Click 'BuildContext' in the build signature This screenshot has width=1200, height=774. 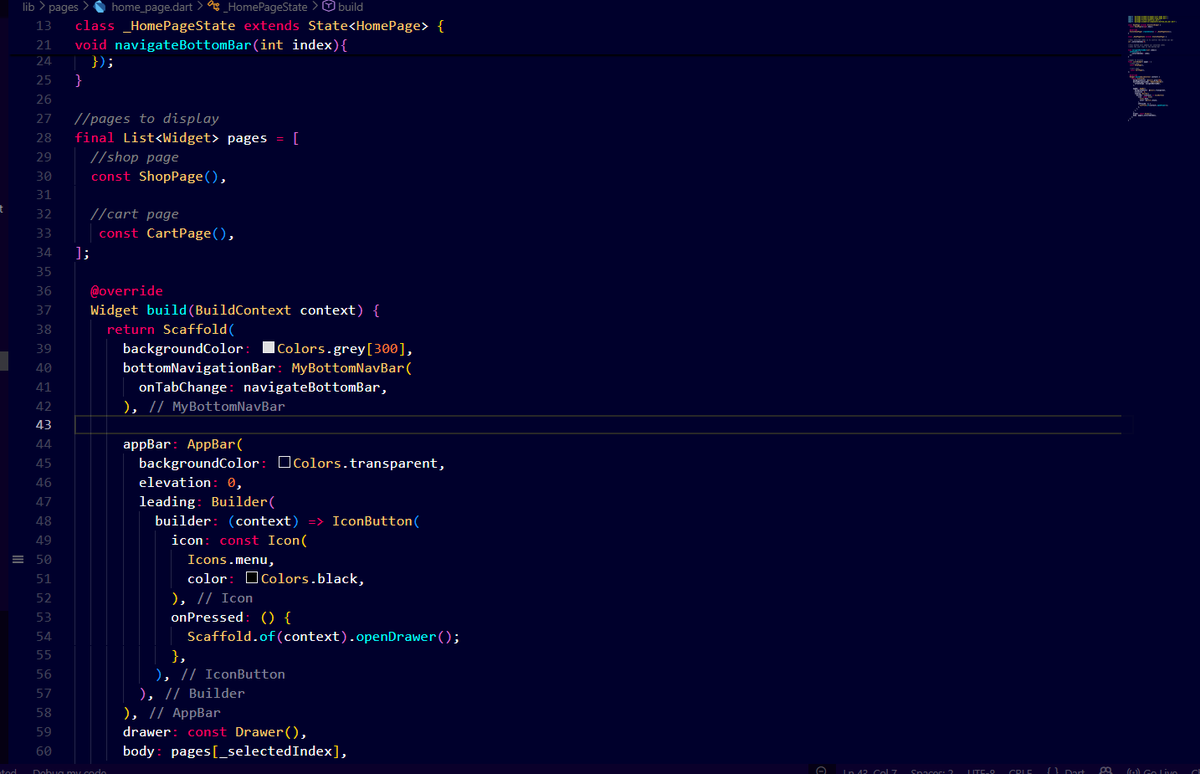tap(243, 310)
